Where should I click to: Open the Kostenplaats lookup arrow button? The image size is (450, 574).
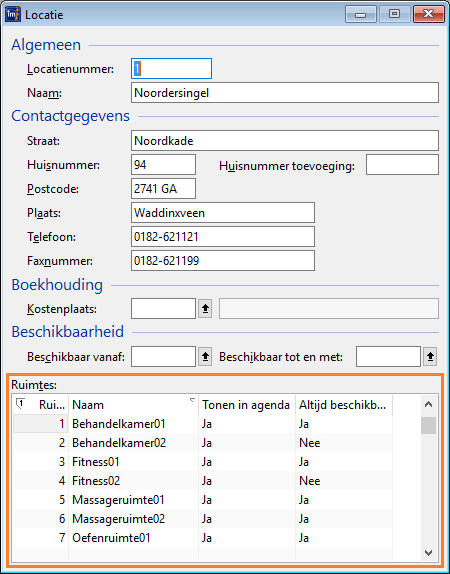205,309
